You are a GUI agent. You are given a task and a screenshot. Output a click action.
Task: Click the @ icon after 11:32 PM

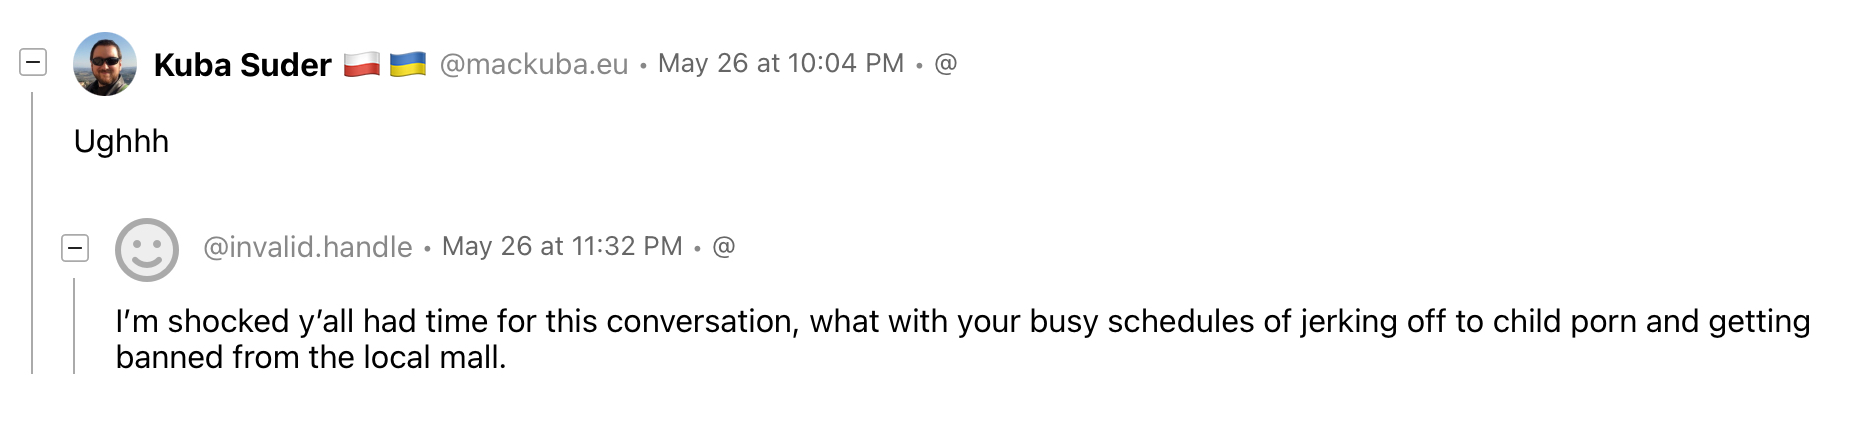(723, 247)
